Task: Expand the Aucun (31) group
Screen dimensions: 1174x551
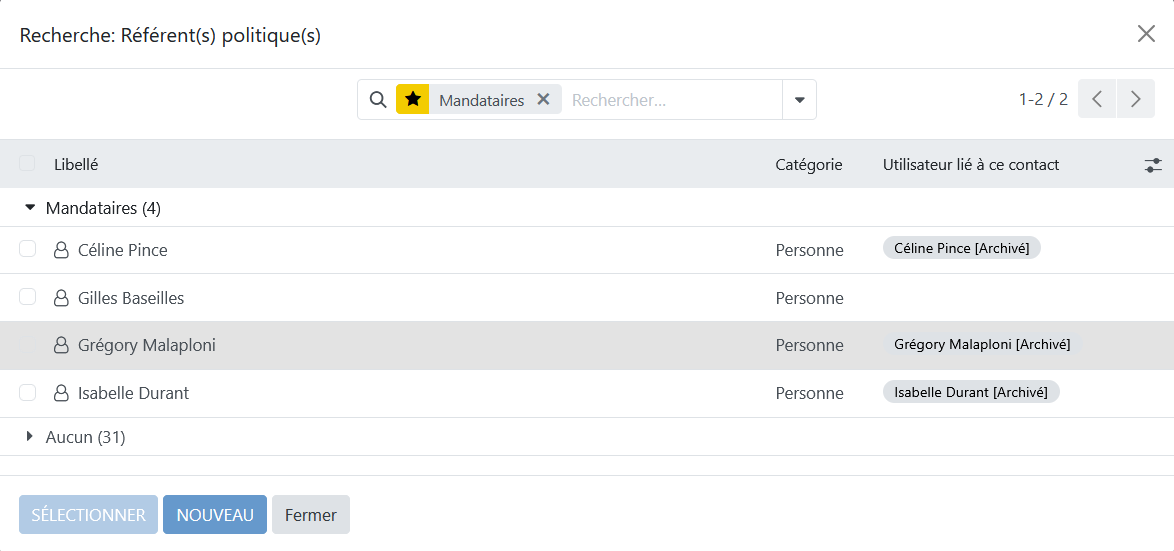Action: pyautogui.click(x=30, y=437)
